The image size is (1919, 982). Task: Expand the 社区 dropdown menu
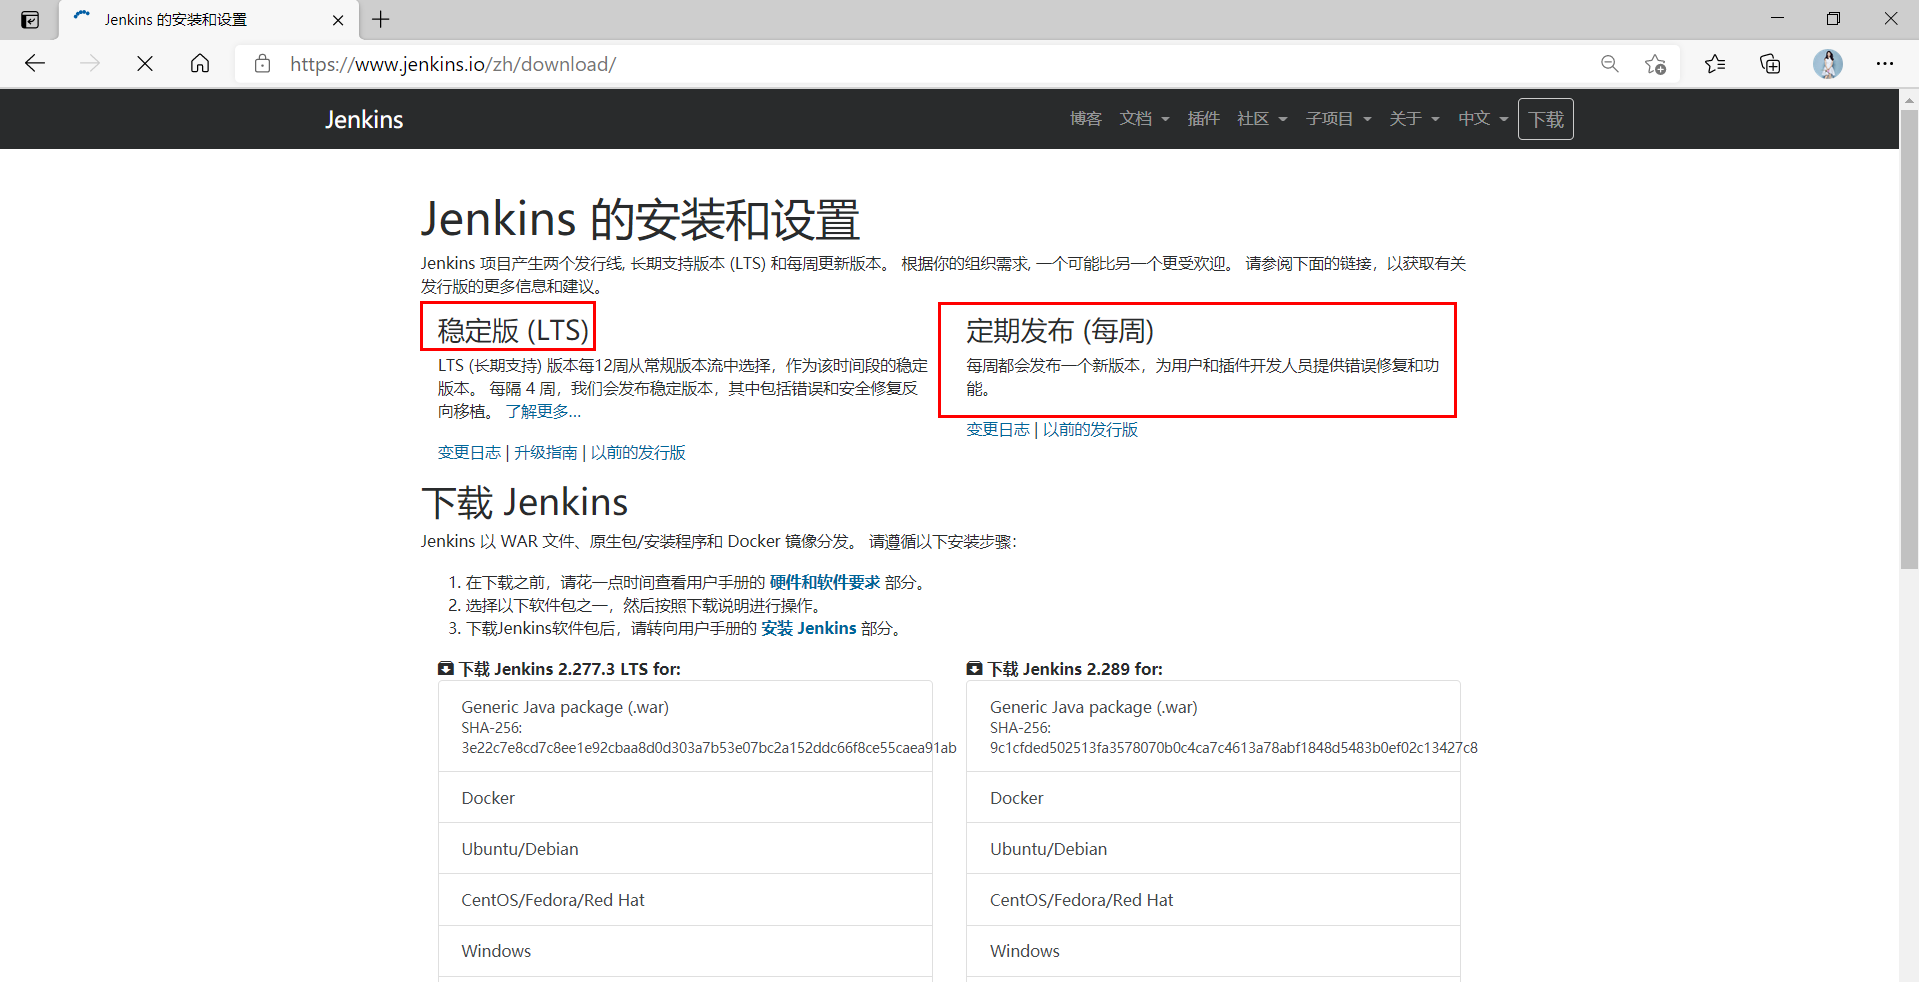1262,118
